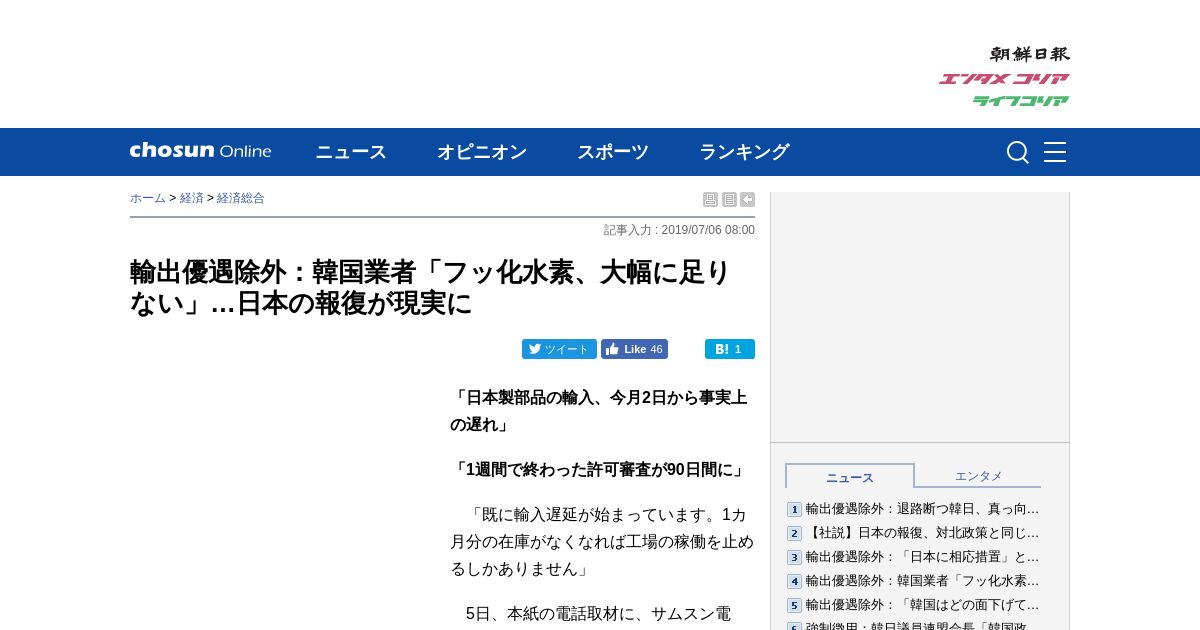Click the print article icon

710,200
